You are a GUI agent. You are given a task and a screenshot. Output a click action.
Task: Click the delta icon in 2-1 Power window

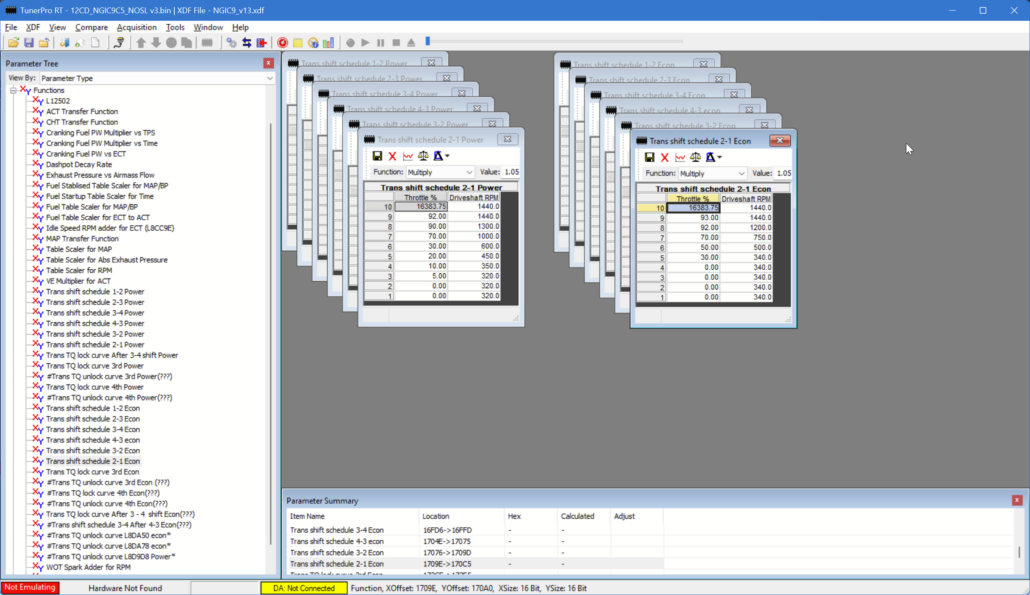[x=438, y=156]
